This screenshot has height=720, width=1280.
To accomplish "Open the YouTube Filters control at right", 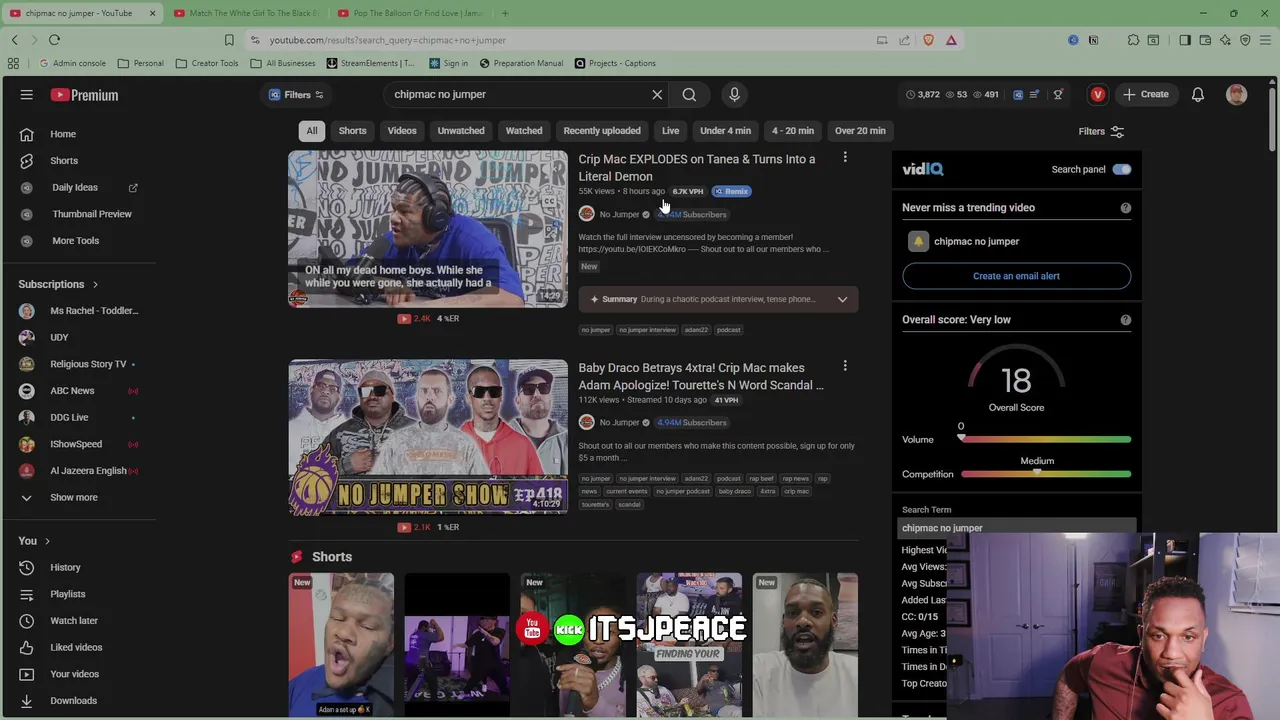I will point(1101,131).
